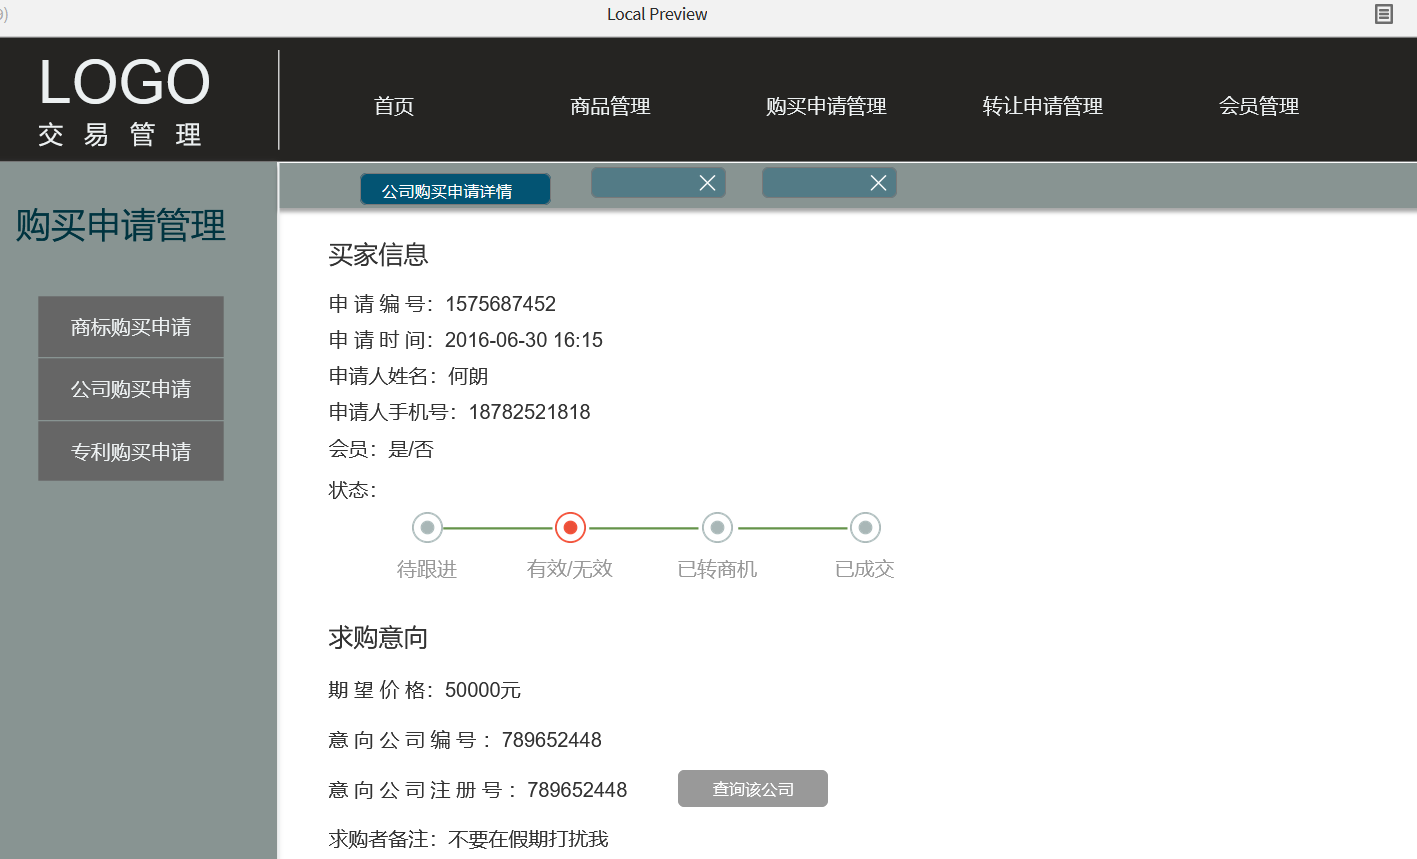
Task: Click phone number 18782521818
Action: click(530, 412)
